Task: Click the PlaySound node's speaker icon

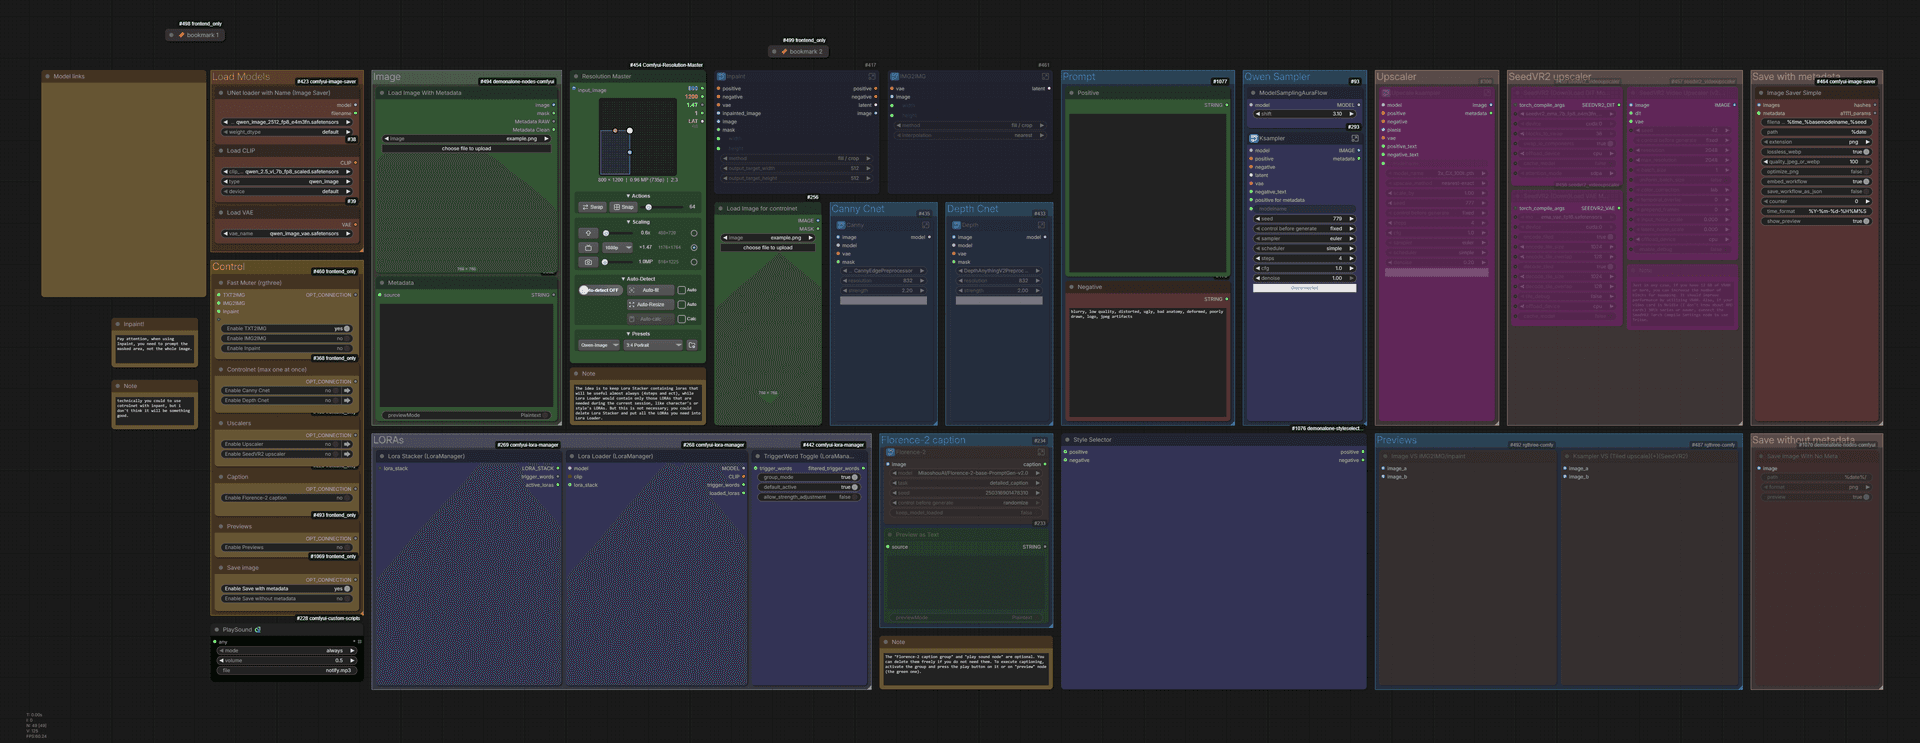Action: pyautogui.click(x=258, y=630)
